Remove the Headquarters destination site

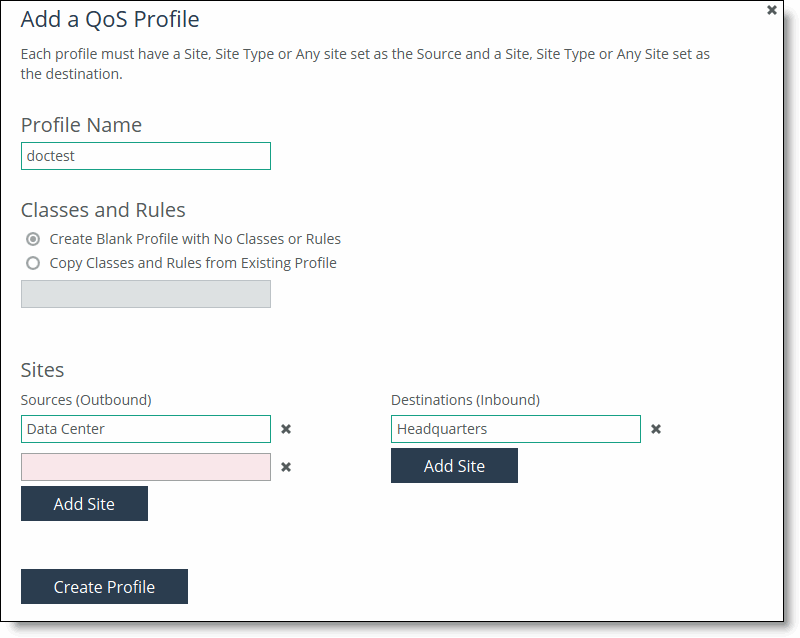point(656,429)
